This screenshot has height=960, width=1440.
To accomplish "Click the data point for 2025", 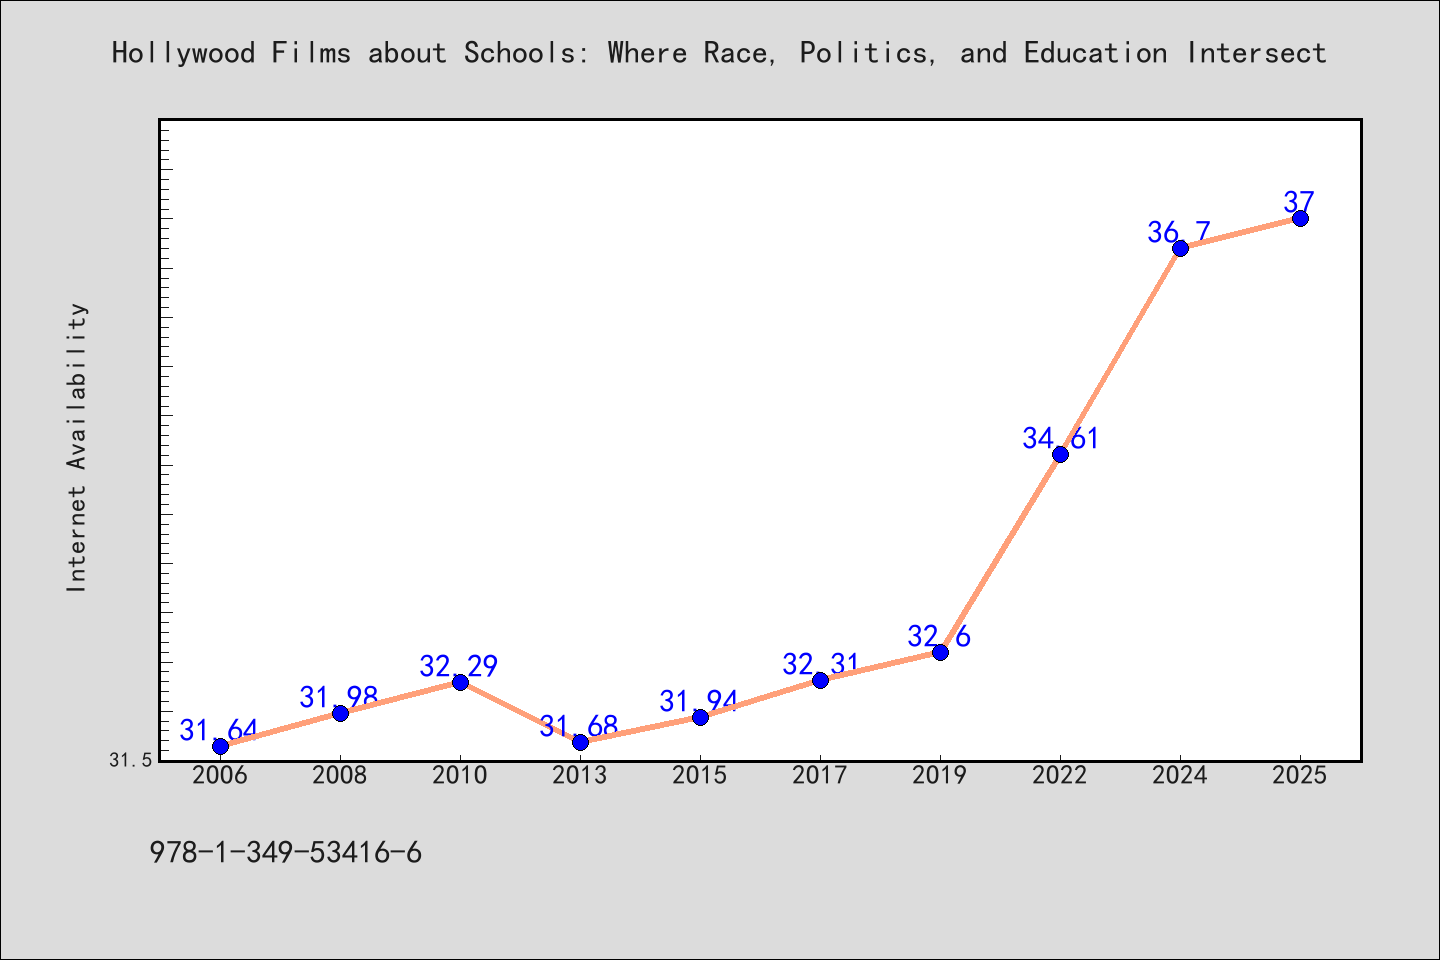I will tap(1300, 218).
